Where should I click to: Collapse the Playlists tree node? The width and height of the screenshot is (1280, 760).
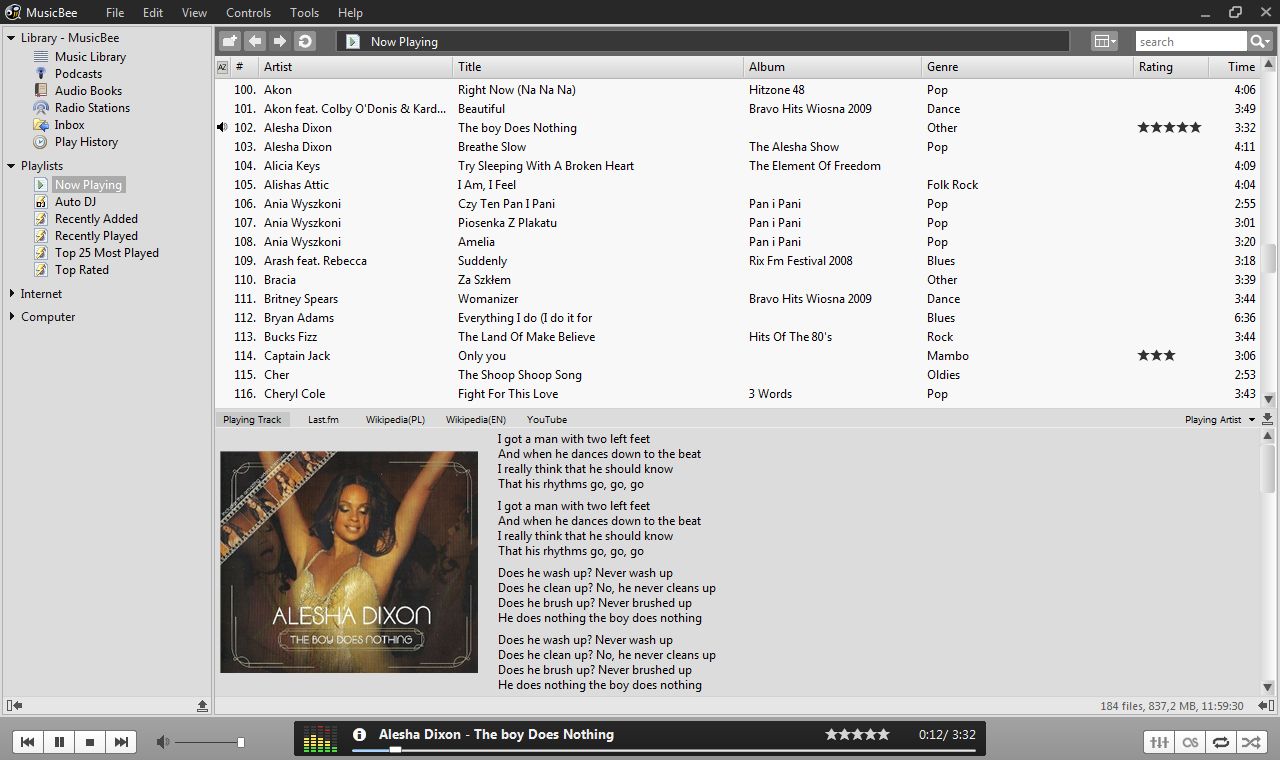(11, 166)
